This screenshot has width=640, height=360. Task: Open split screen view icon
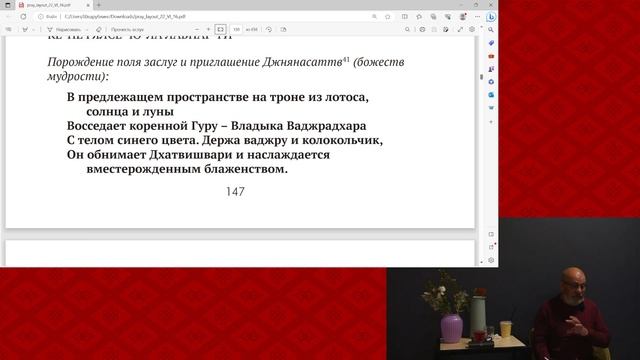click(x=404, y=17)
